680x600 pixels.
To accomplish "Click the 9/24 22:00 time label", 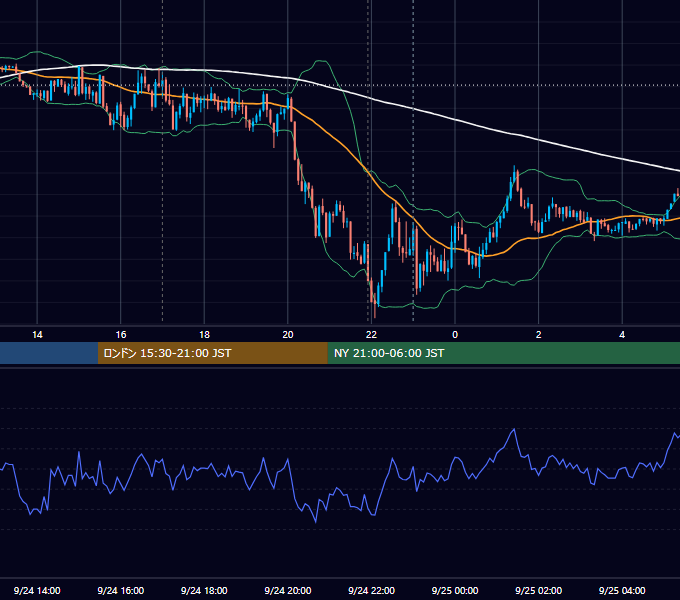I will pyautogui.click(x=371, y=590).
